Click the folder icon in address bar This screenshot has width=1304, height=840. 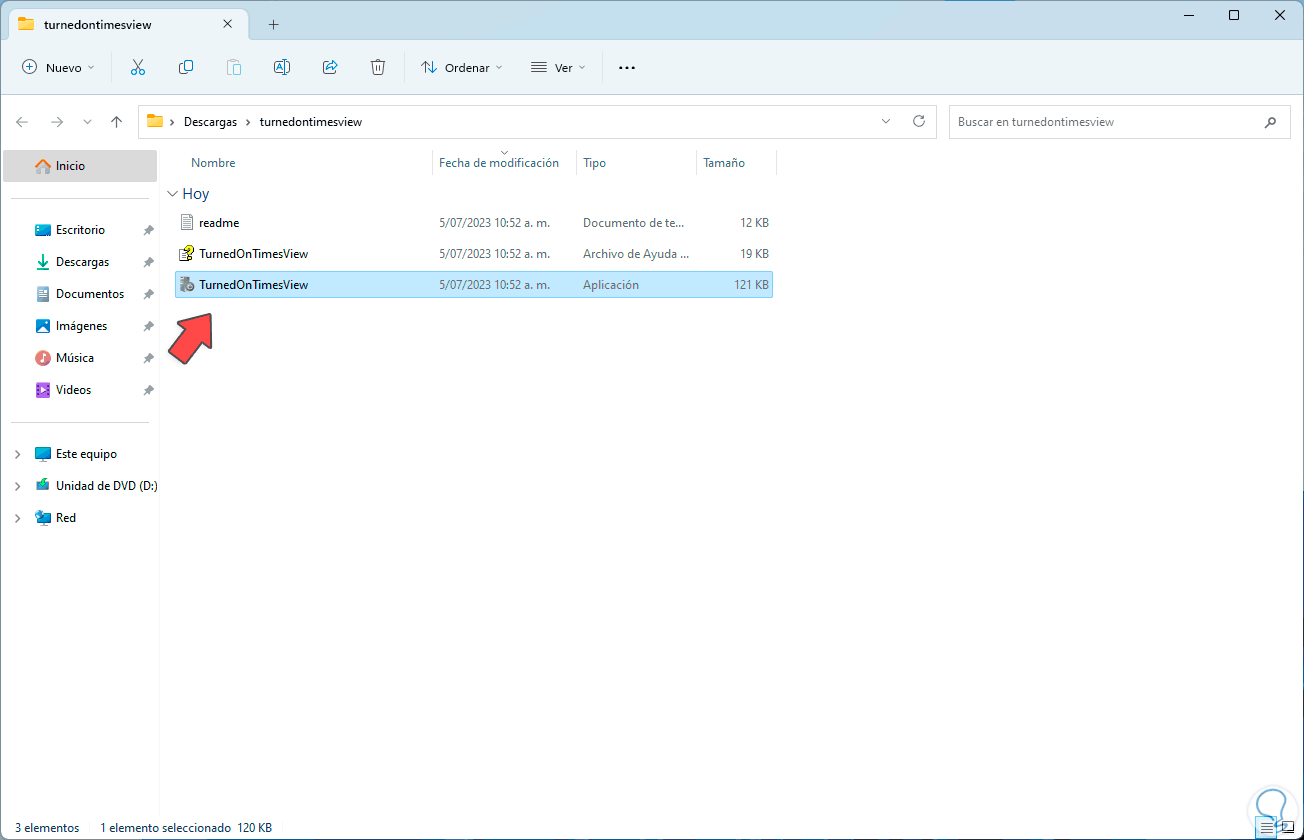click(155, 122)
